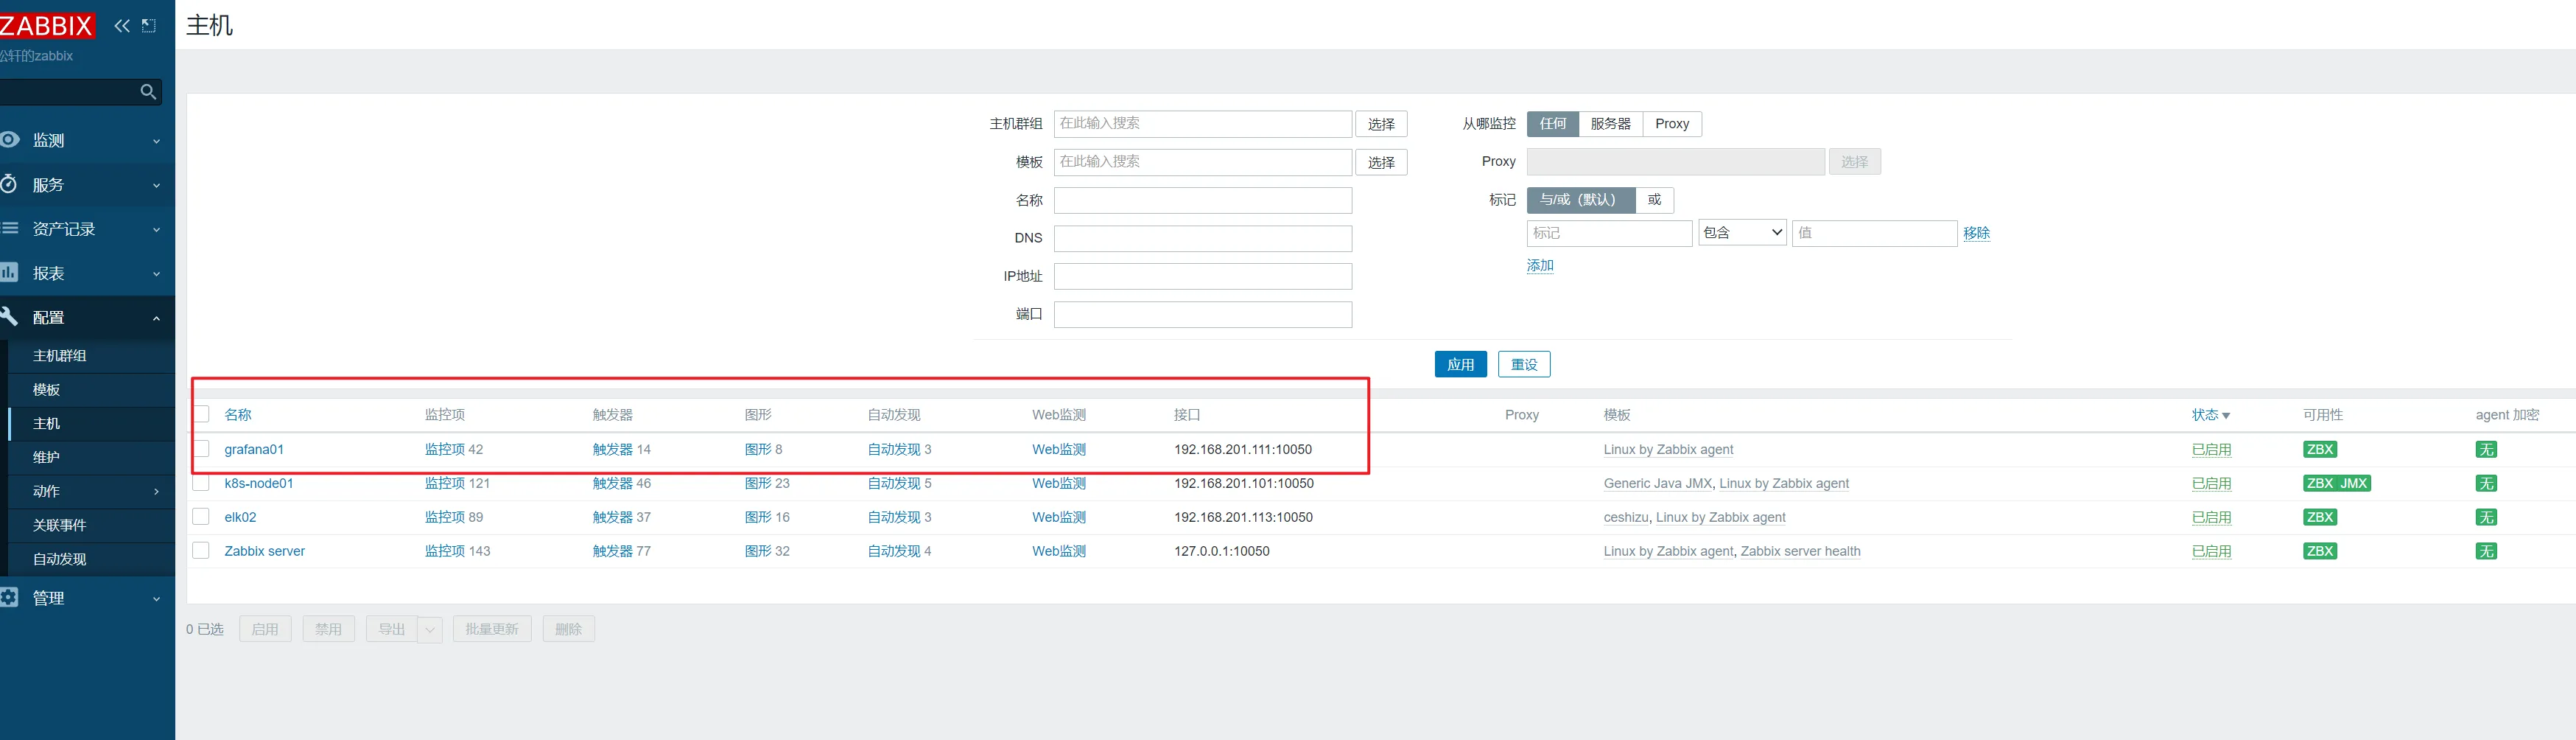Click the magnifier search icon in sidebar
This screenshot has width=2576, height=740.
[x=148, y=92]
